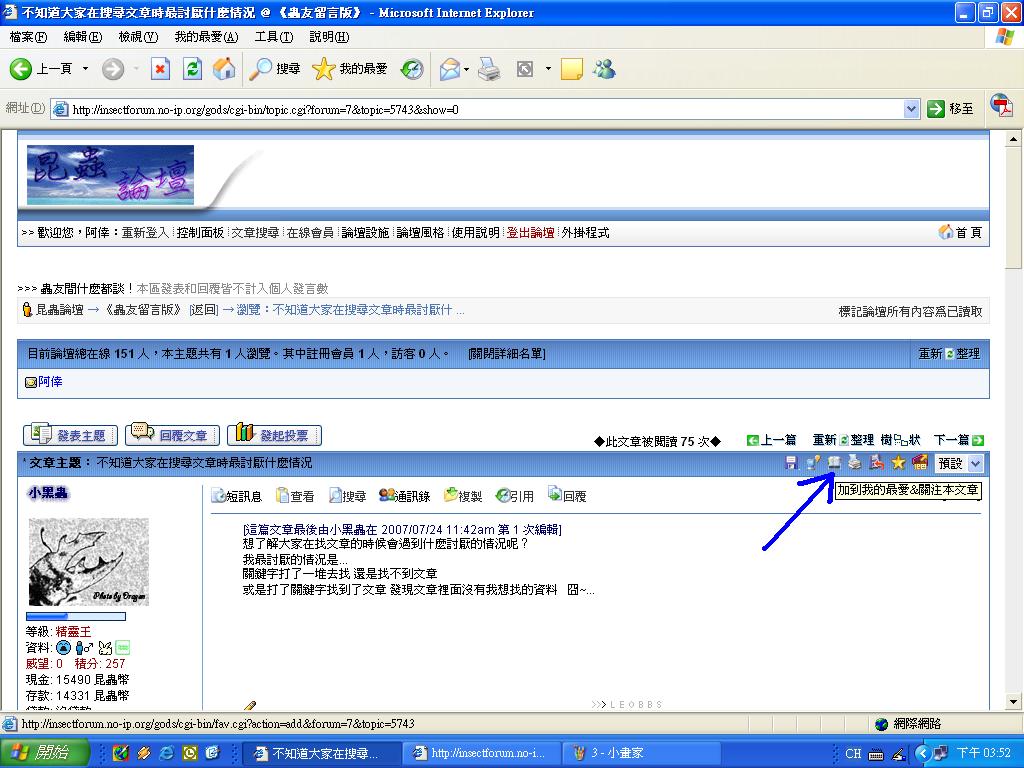Click the 發表主題 new topic button

pyautogui.click(x=70, y=435)
